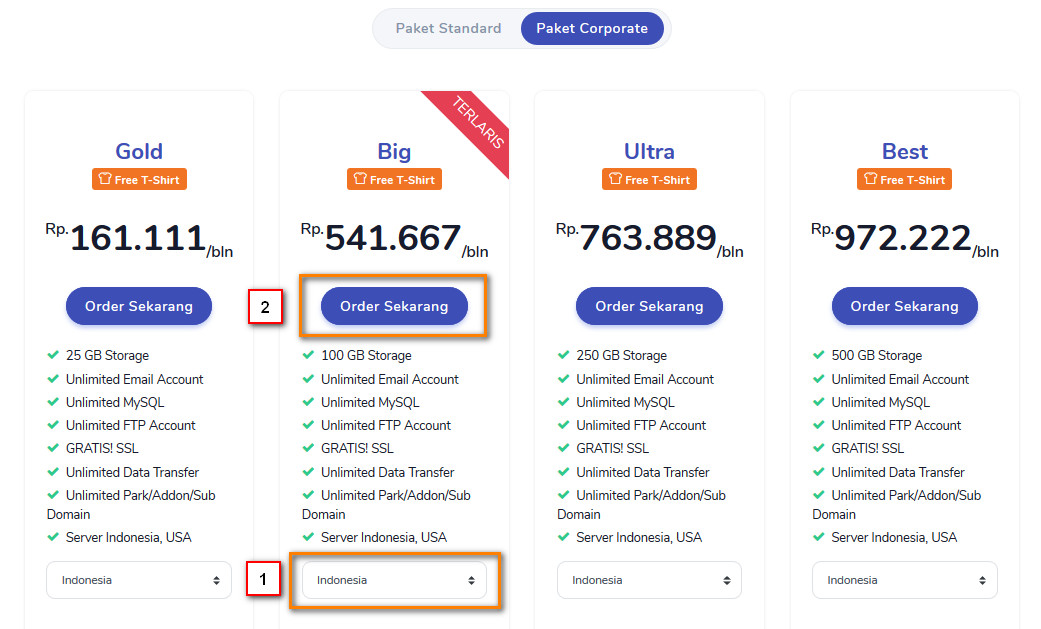Click the checkmark beside GRATIS! SSL under Ultra
The height and width of the screenshot is (629, 1041).
click(x=561, y=448)
